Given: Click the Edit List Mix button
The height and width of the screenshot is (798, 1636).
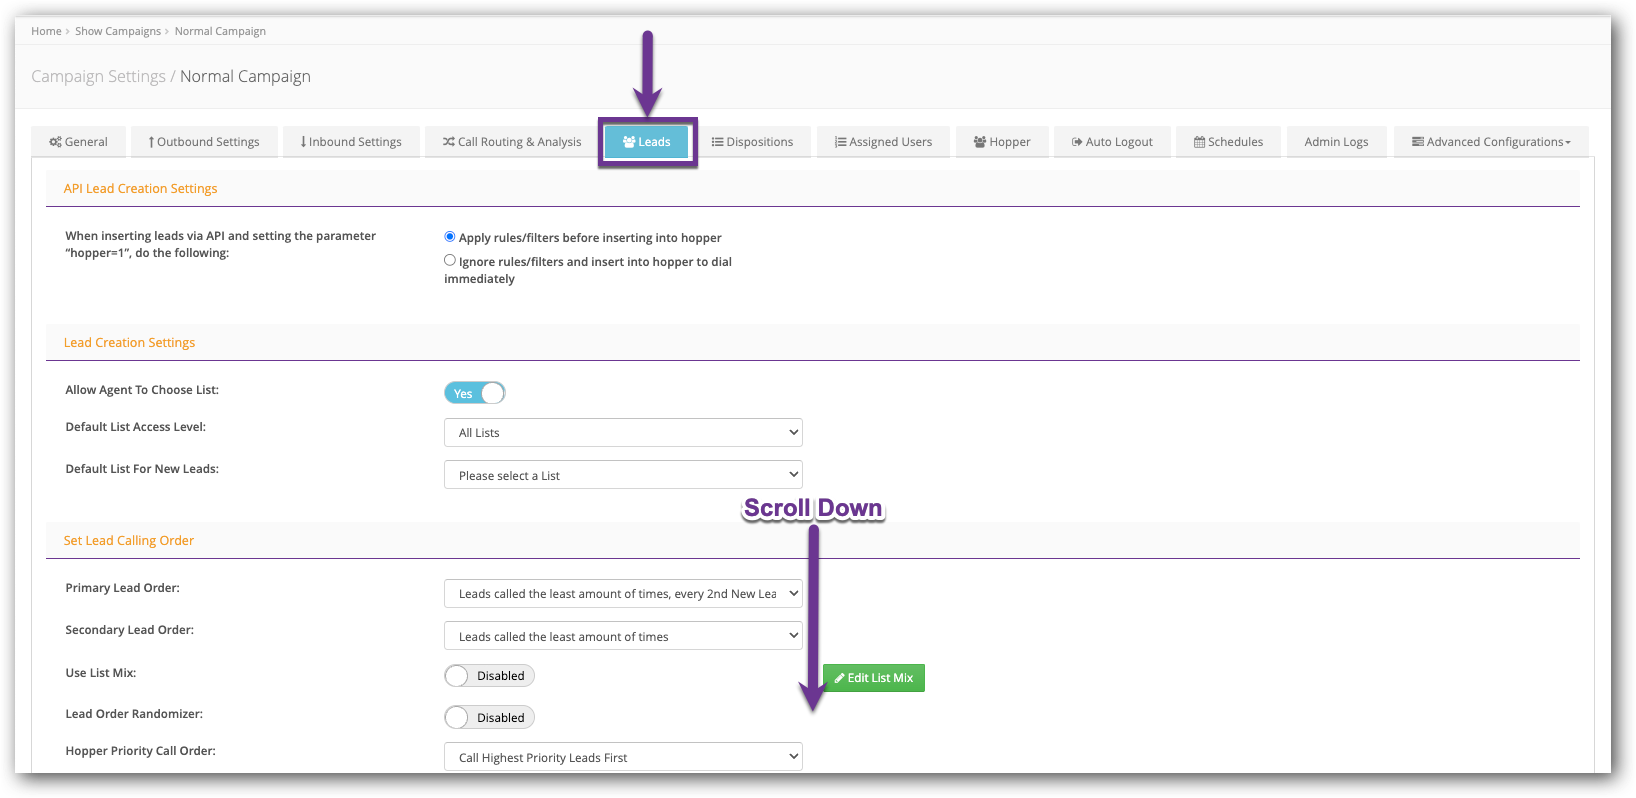Looking at the screenshot, I should click(874, 678).
